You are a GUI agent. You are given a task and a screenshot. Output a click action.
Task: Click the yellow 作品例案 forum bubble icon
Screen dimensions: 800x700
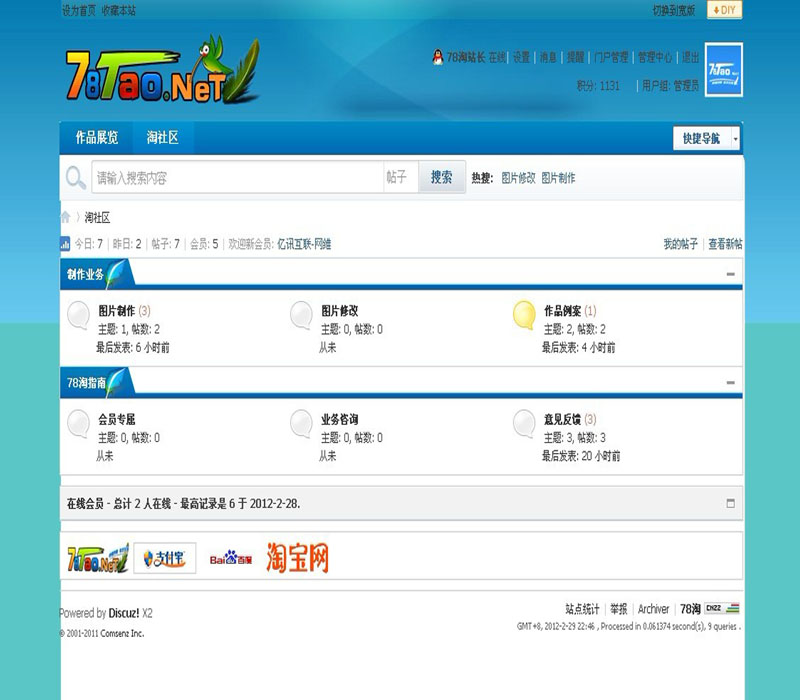click(x=524, y=315)
